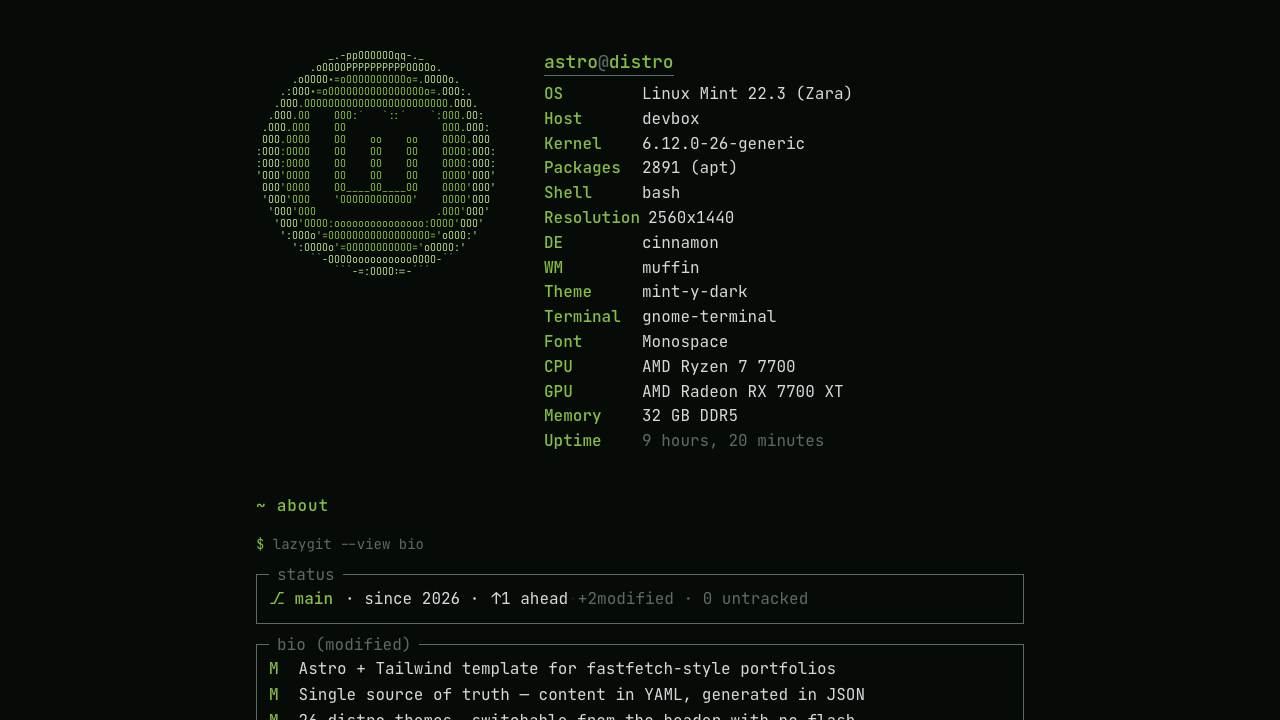
Task: Select the CPU value 'AMD Ryzen 7 7700'
Action: point(719,367)
